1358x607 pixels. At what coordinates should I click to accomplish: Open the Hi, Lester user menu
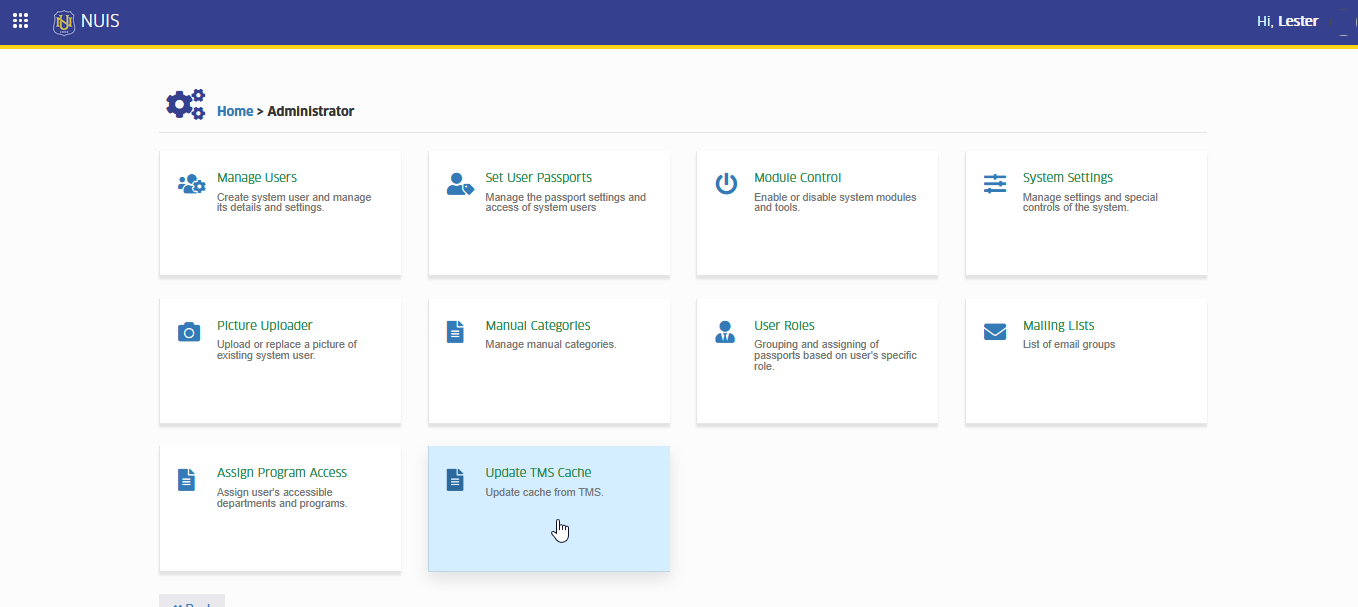[1288, 21]
